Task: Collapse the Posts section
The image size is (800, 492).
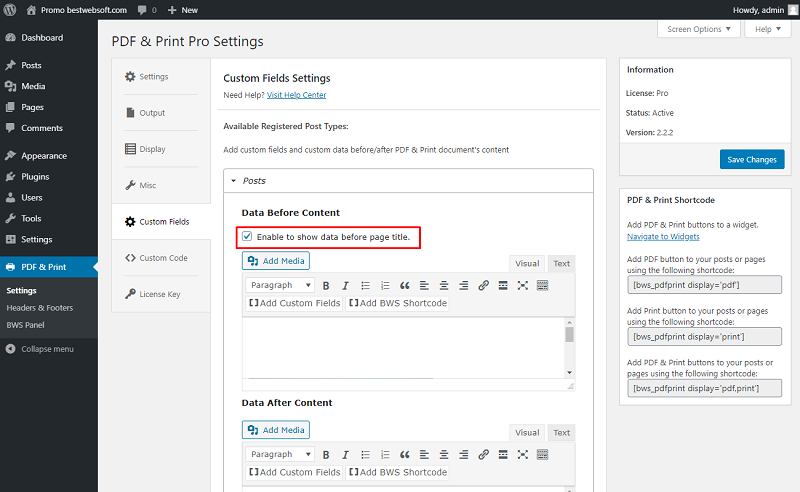Action: (x=408, y=181)
